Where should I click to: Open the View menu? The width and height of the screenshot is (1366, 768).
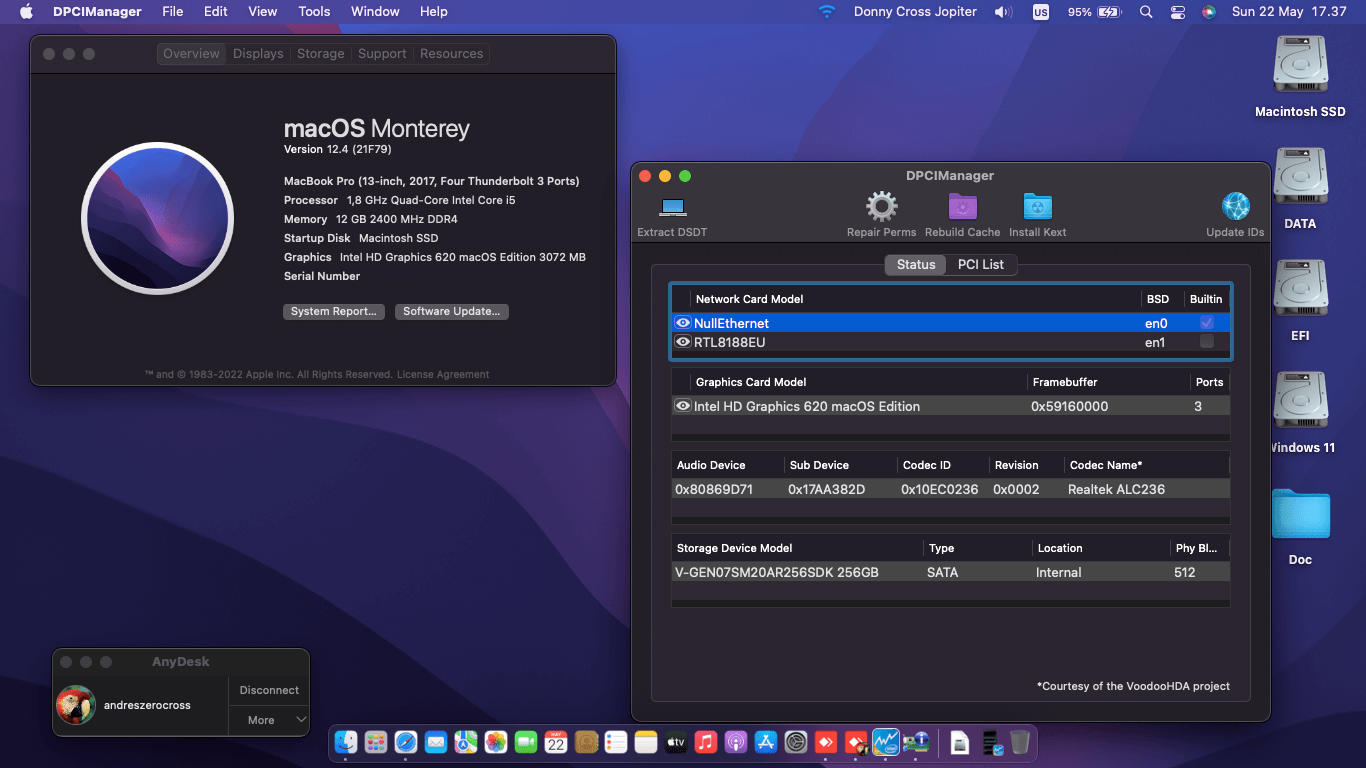tap(263, 12)
